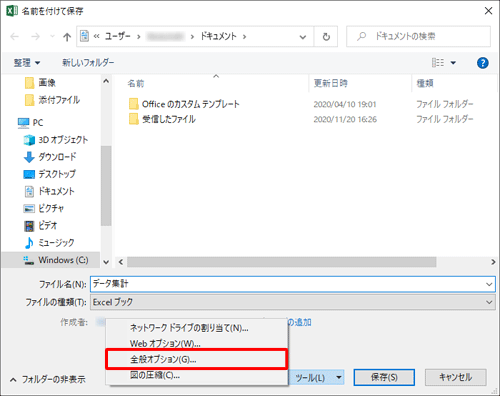Select Office のカスタム テンプレート folder
The image size is (500, 396).
(184, 104)
